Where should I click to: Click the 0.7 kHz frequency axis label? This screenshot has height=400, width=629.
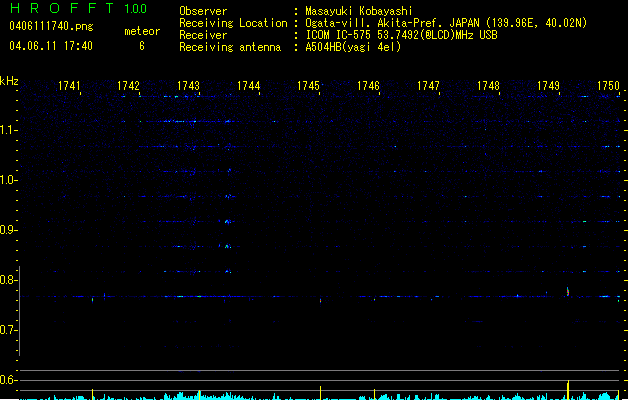(8, 330)
